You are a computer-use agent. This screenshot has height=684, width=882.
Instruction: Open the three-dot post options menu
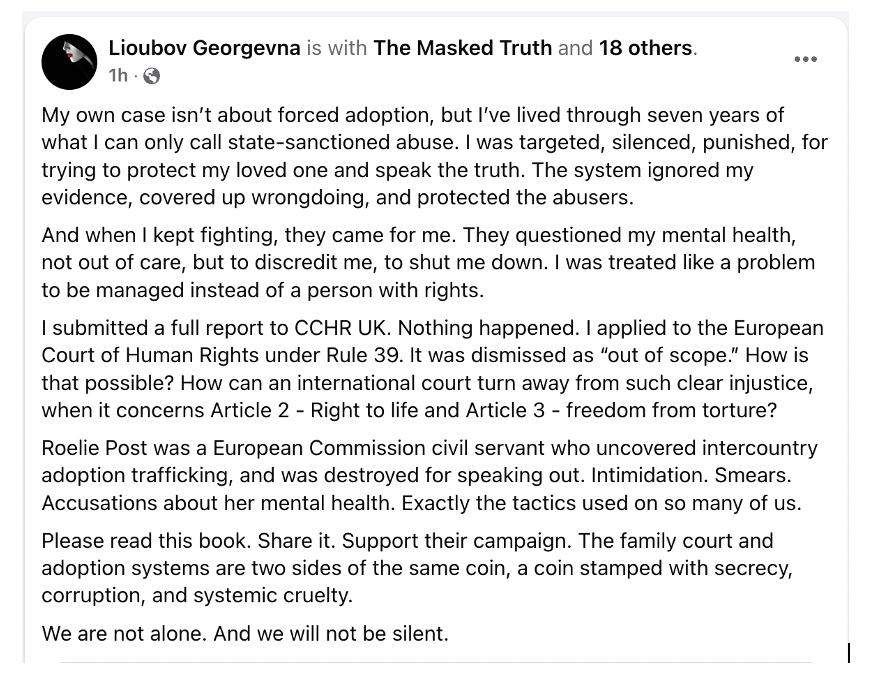[x=805, y=60]
